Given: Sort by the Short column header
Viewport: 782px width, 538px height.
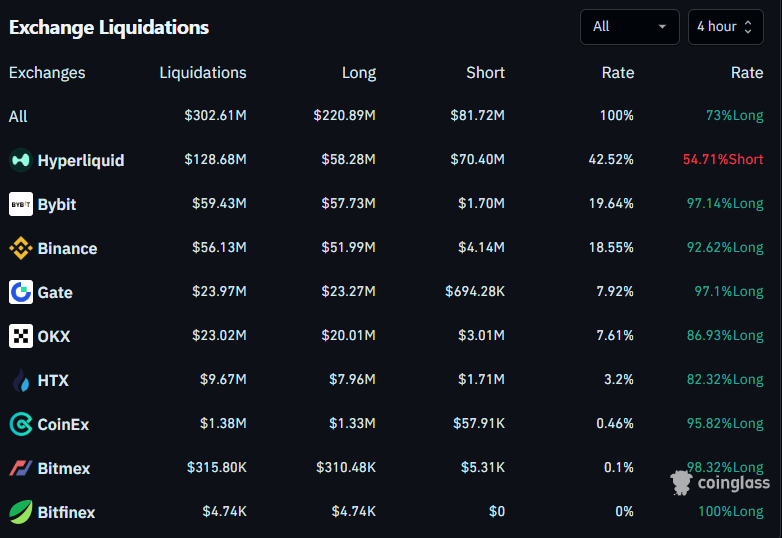Looking at the screenshot, I should pyautogui.click(x=485, y=72).
